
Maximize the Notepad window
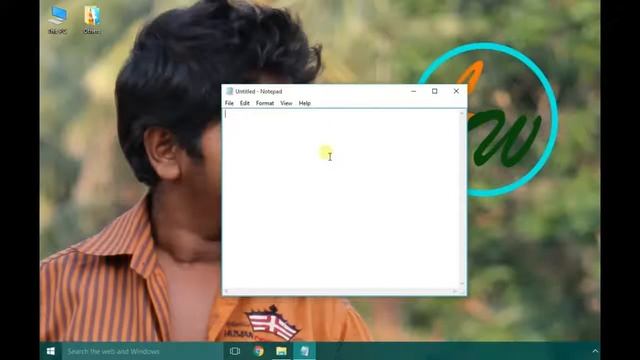[x=435, y=91]
